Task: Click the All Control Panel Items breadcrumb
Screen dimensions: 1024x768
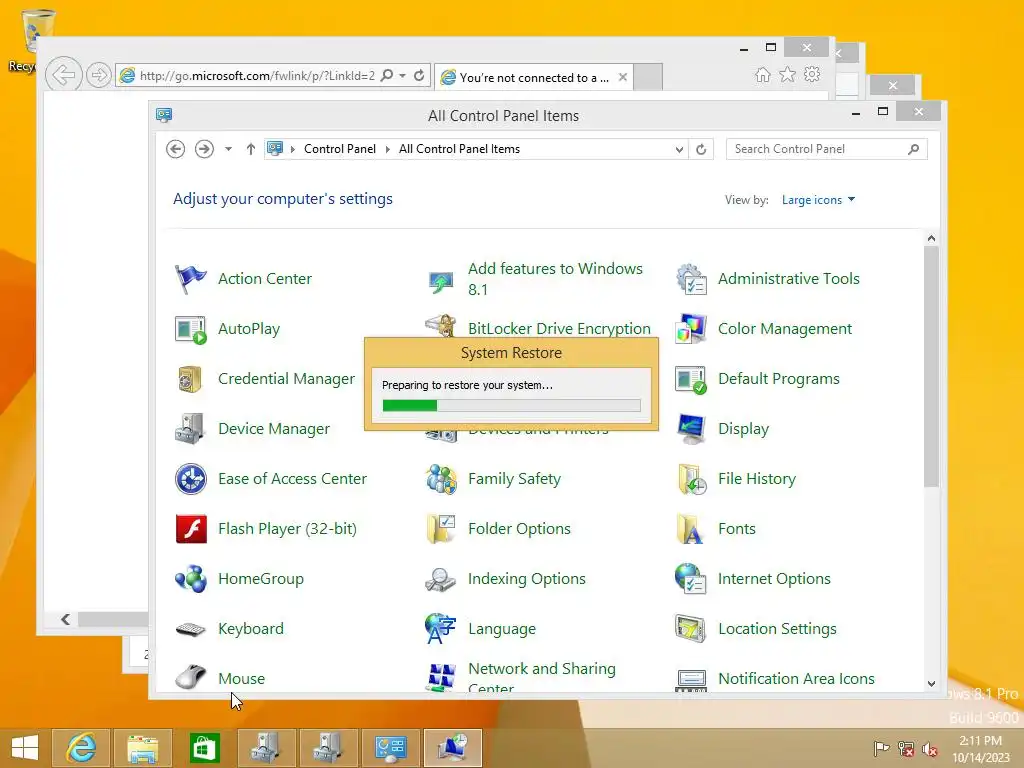Action: [x=459, y=149]
